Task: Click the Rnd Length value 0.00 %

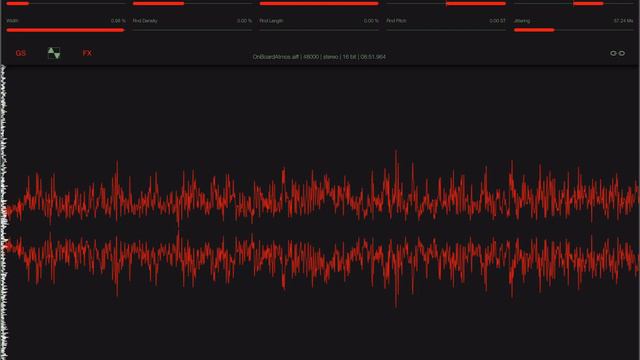Action: [x=371, y=21]
